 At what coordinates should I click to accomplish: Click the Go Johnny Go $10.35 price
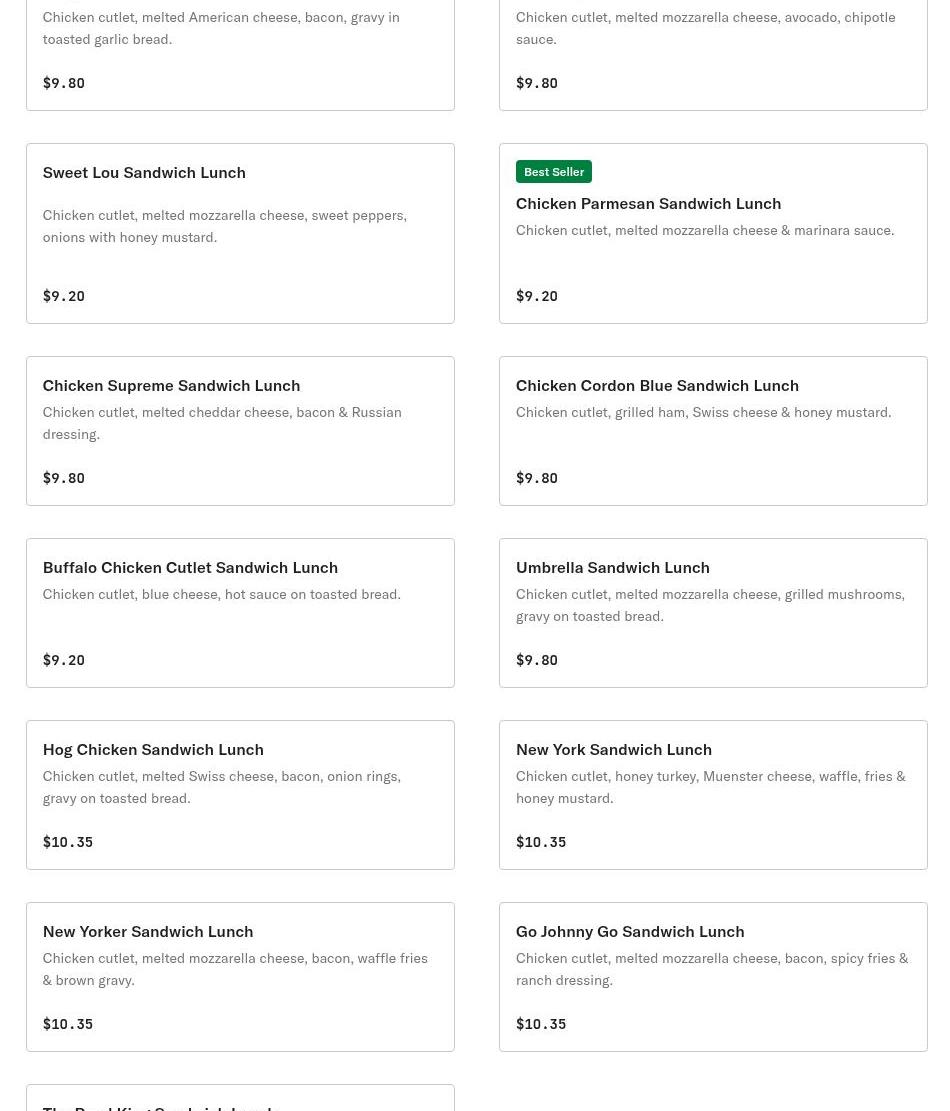pyautogui.click(x=541, y=1024)
